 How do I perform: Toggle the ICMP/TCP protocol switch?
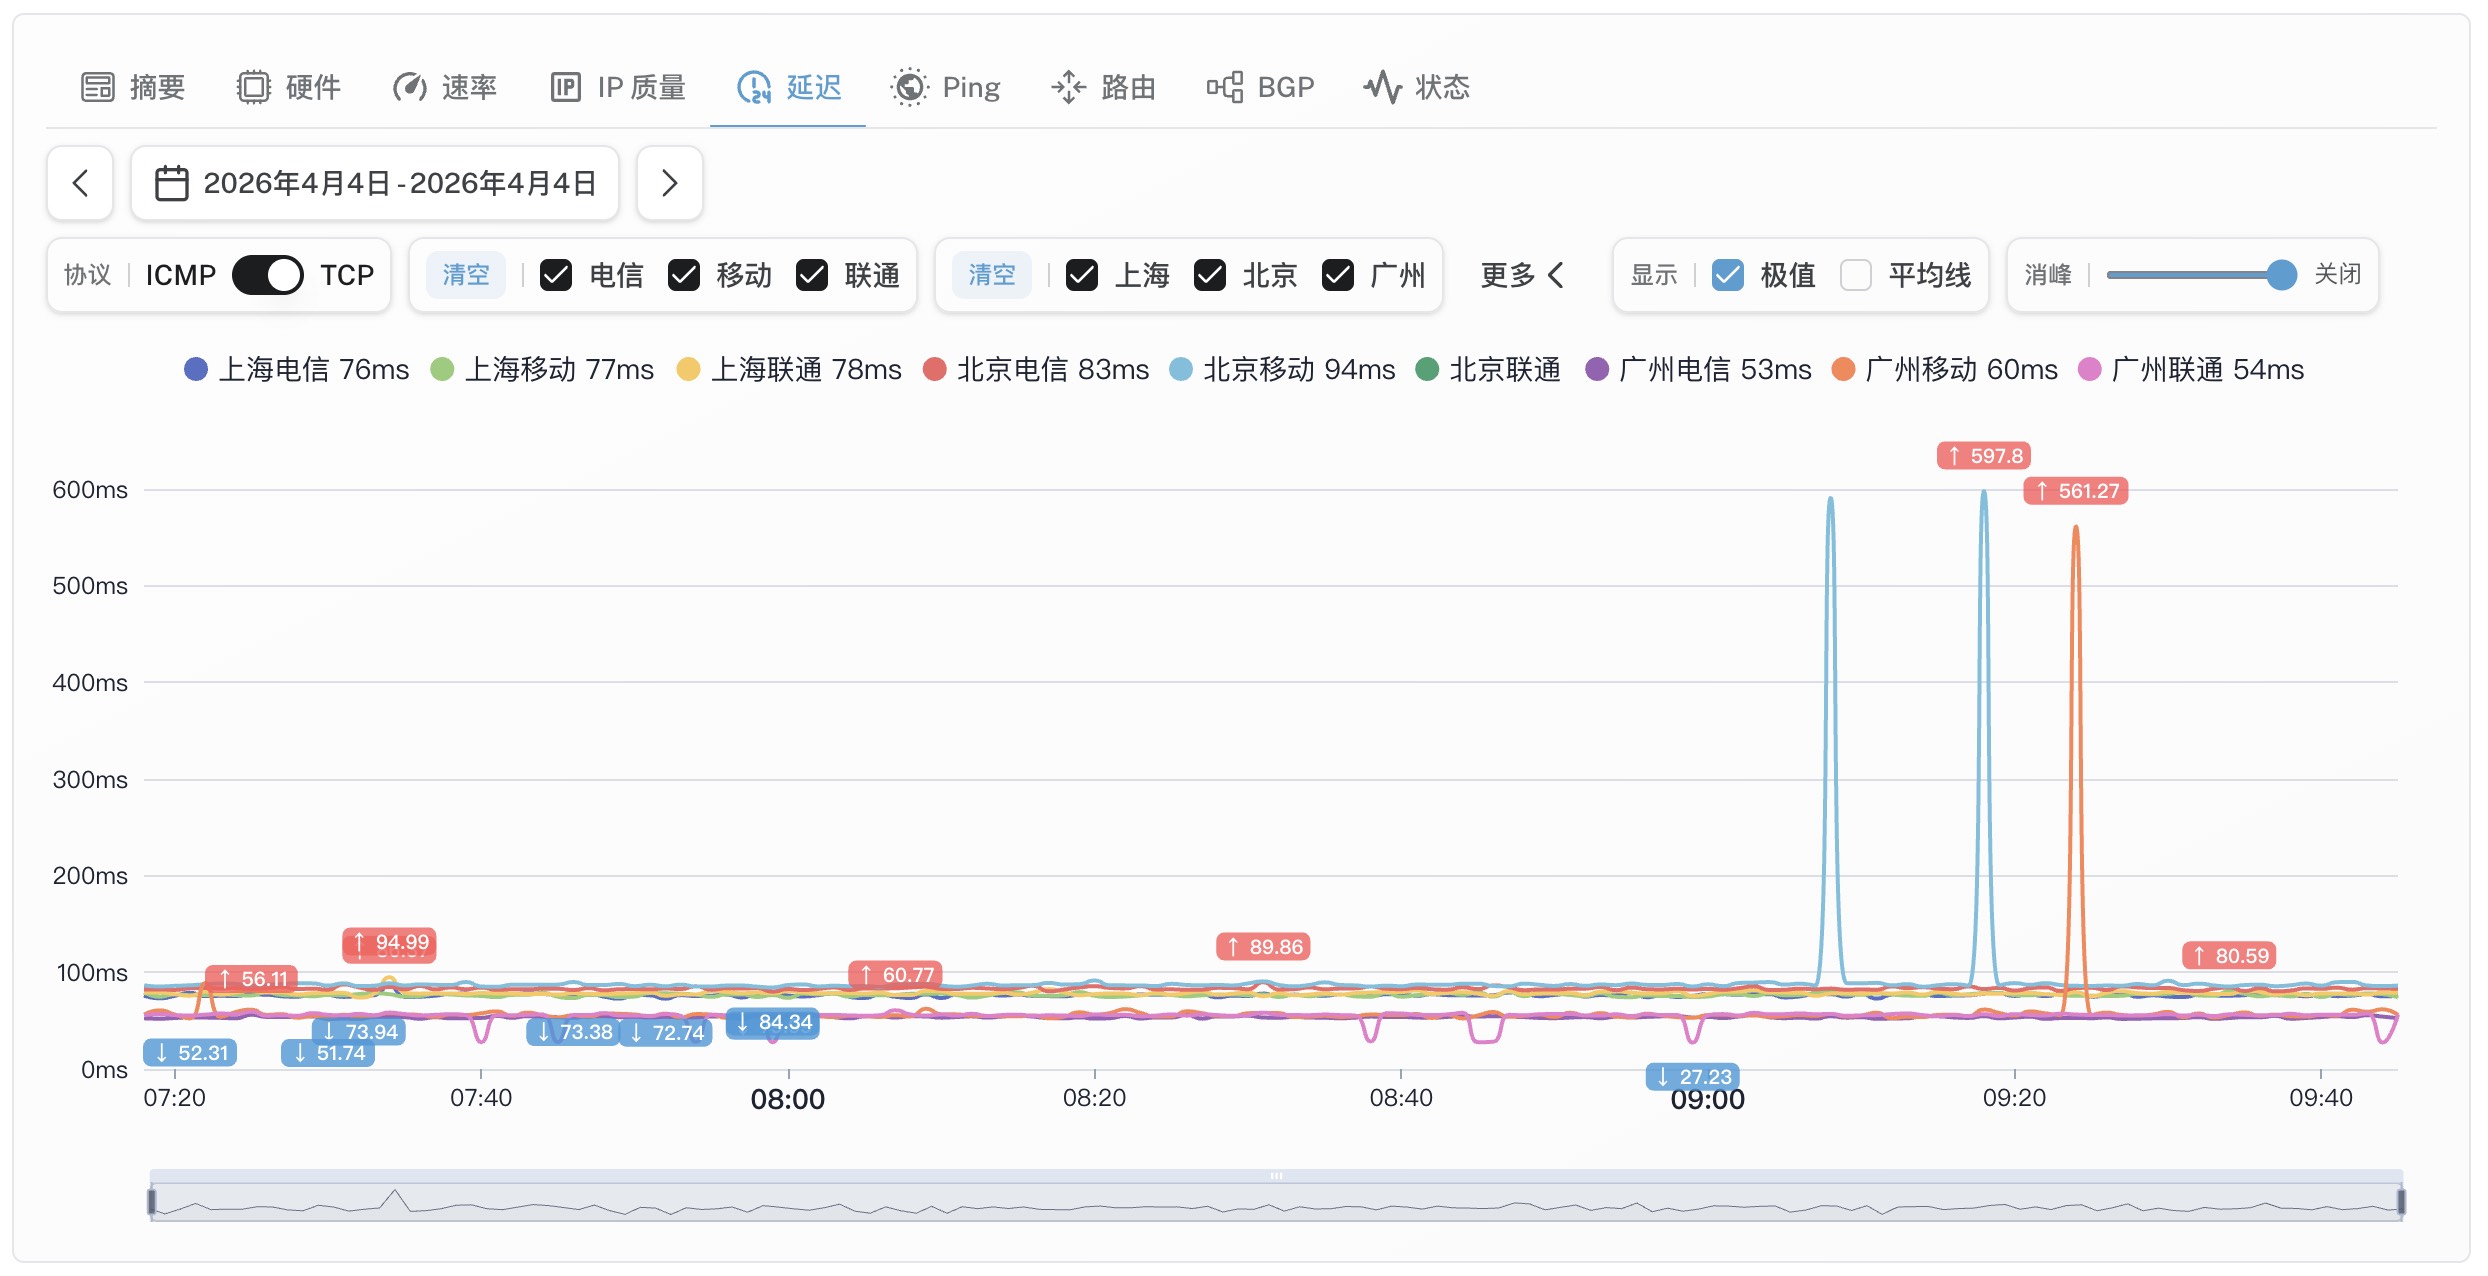(x=267, y=275)
